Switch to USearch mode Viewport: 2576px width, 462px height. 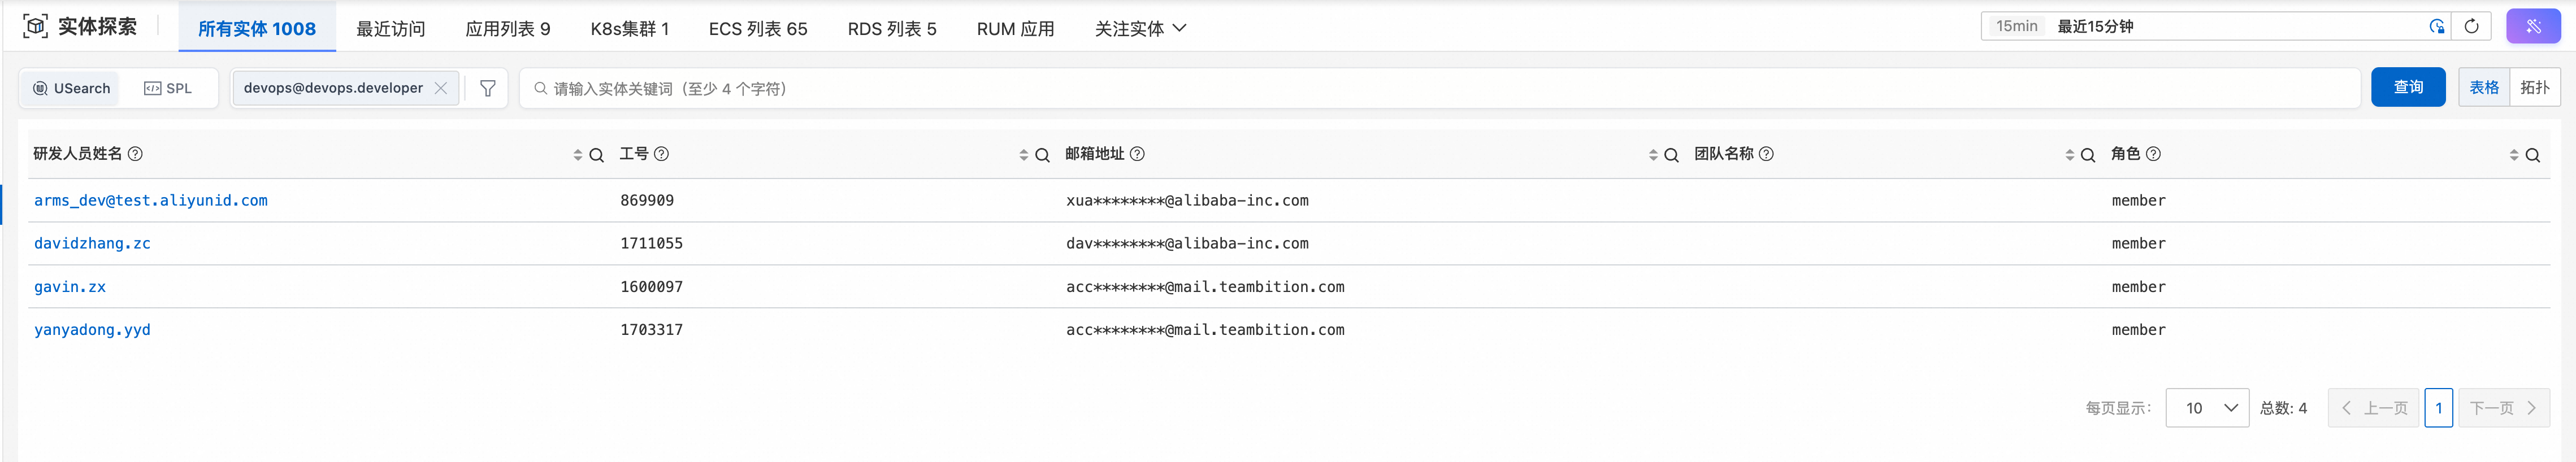(71, 88)
